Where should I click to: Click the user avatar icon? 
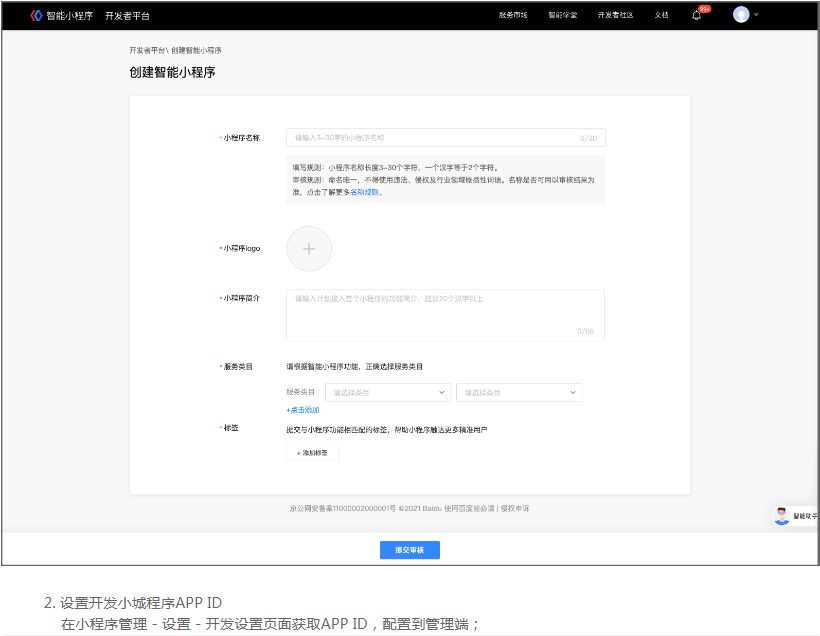[x=740, y=15]
